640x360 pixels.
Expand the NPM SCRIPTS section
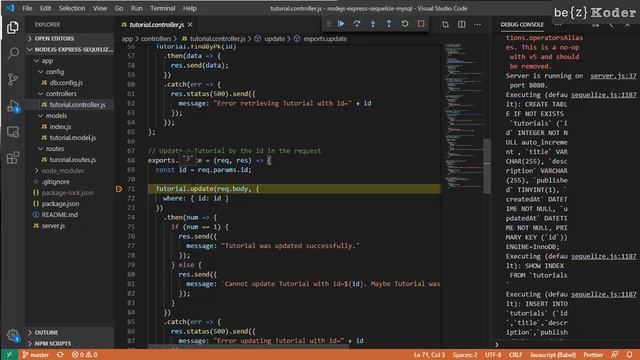click(x=70, y=344)
